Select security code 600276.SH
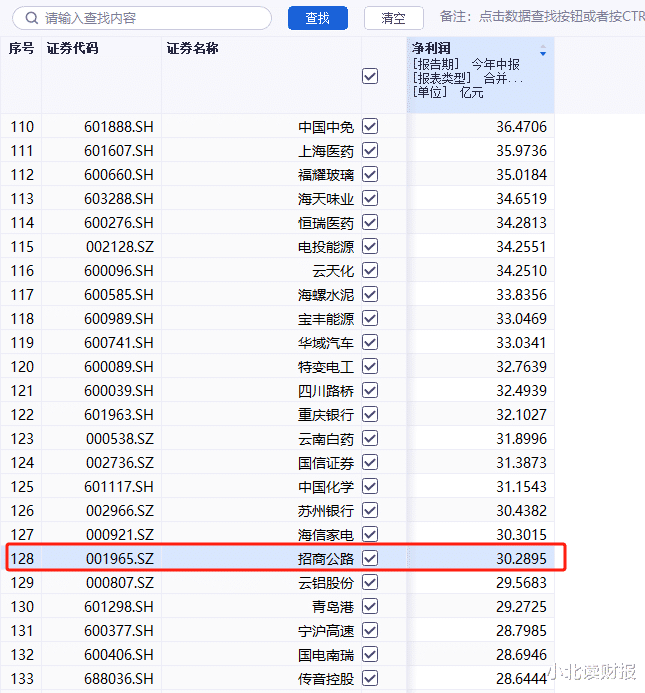 (119, 223)
